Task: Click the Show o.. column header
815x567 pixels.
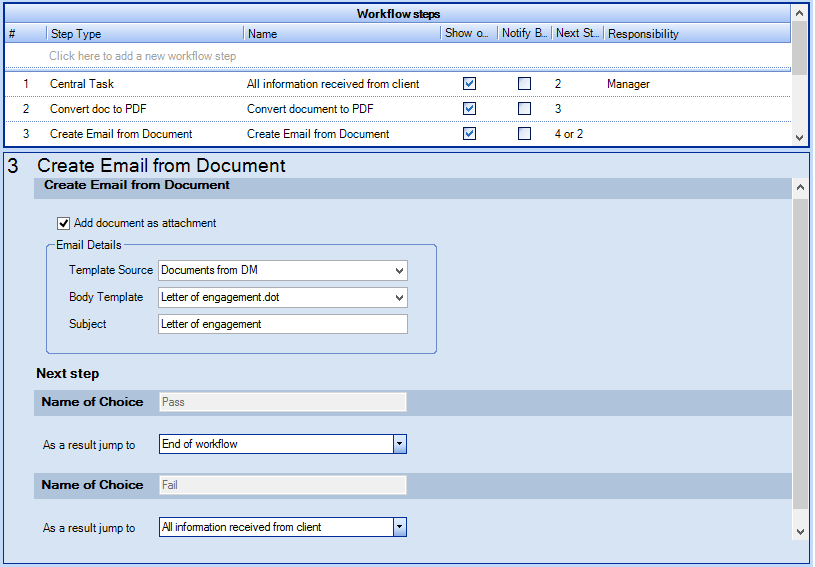Action: (469, 34)
